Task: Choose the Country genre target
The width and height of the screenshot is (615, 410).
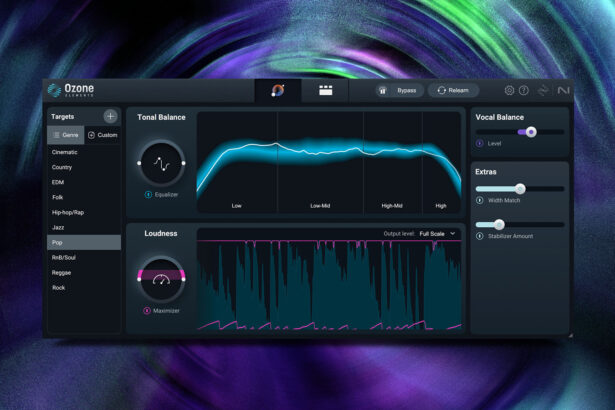Action: (x=84, y=167)
